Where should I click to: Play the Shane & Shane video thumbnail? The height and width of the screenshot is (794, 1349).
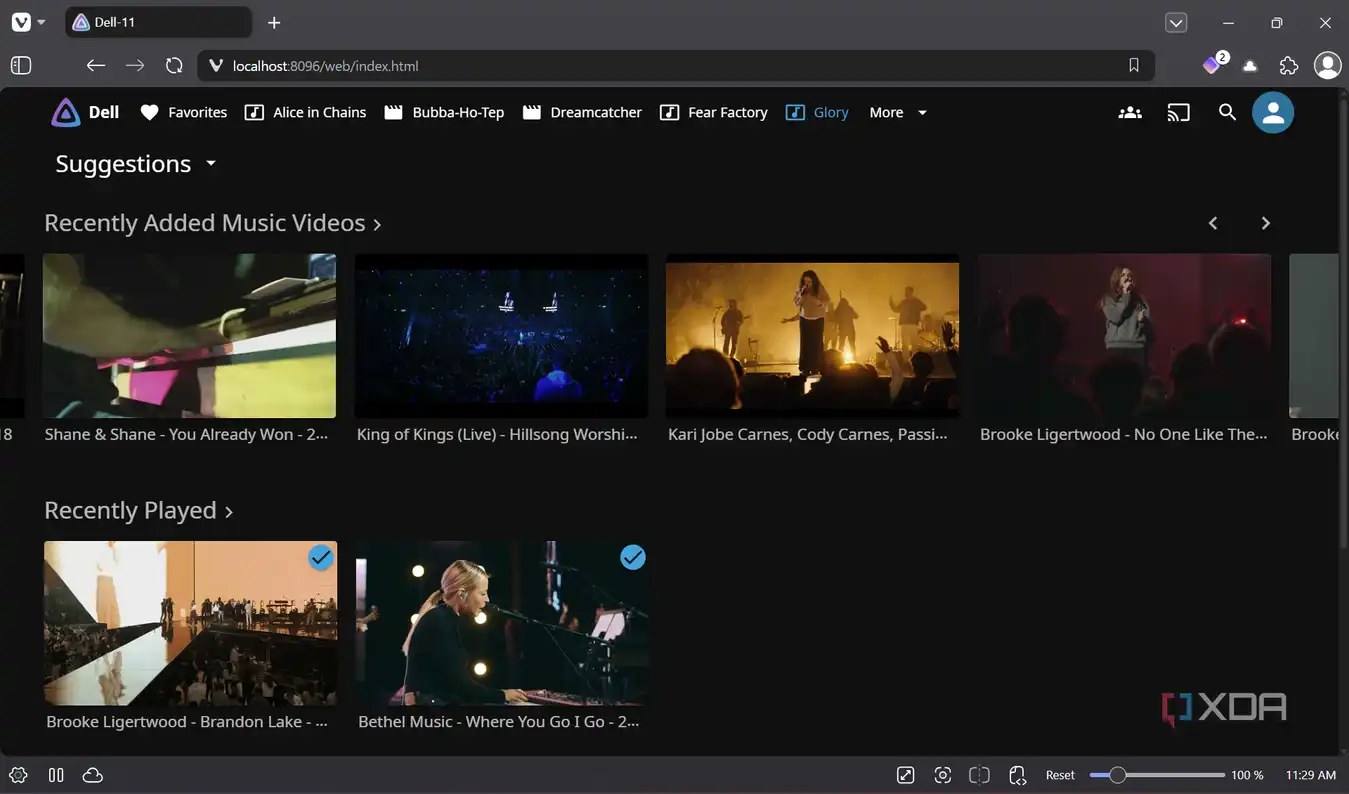(x=189, y=336)
